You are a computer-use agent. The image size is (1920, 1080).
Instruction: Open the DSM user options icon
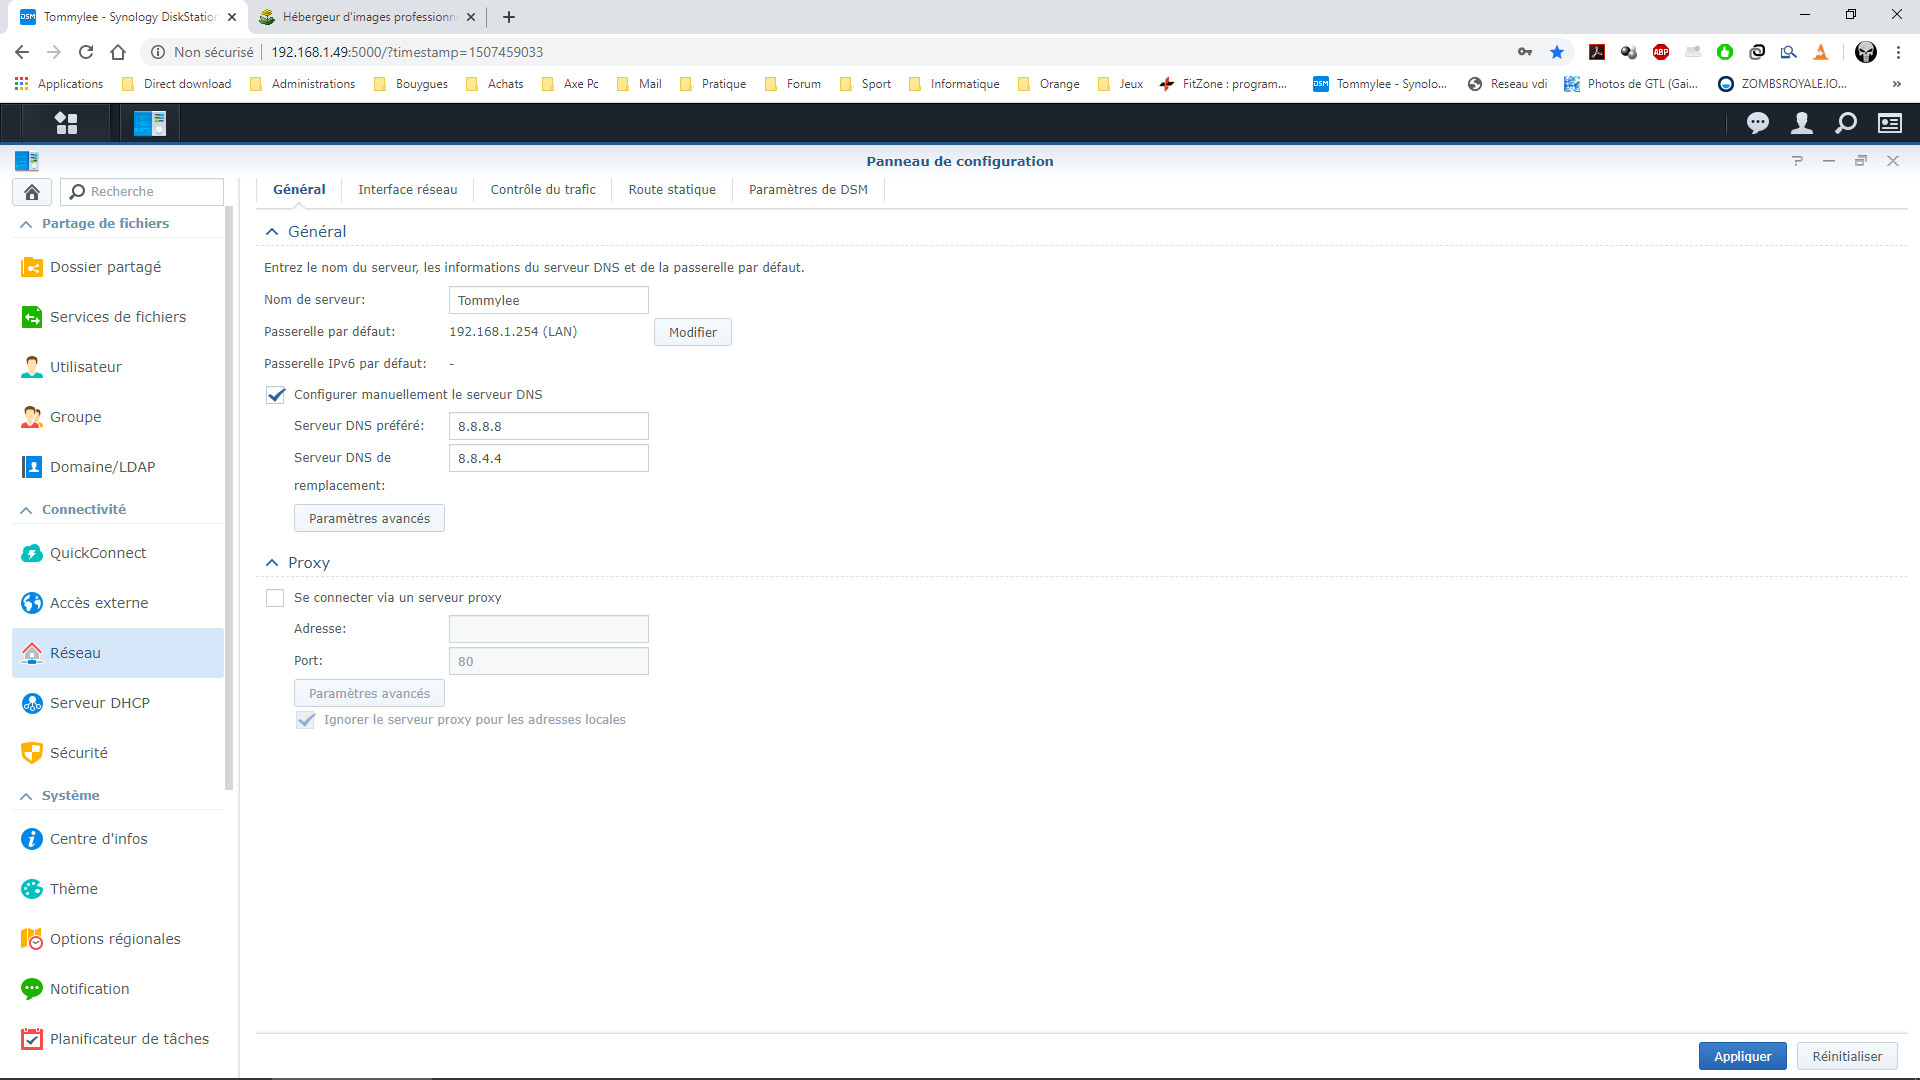(1801, 123)
